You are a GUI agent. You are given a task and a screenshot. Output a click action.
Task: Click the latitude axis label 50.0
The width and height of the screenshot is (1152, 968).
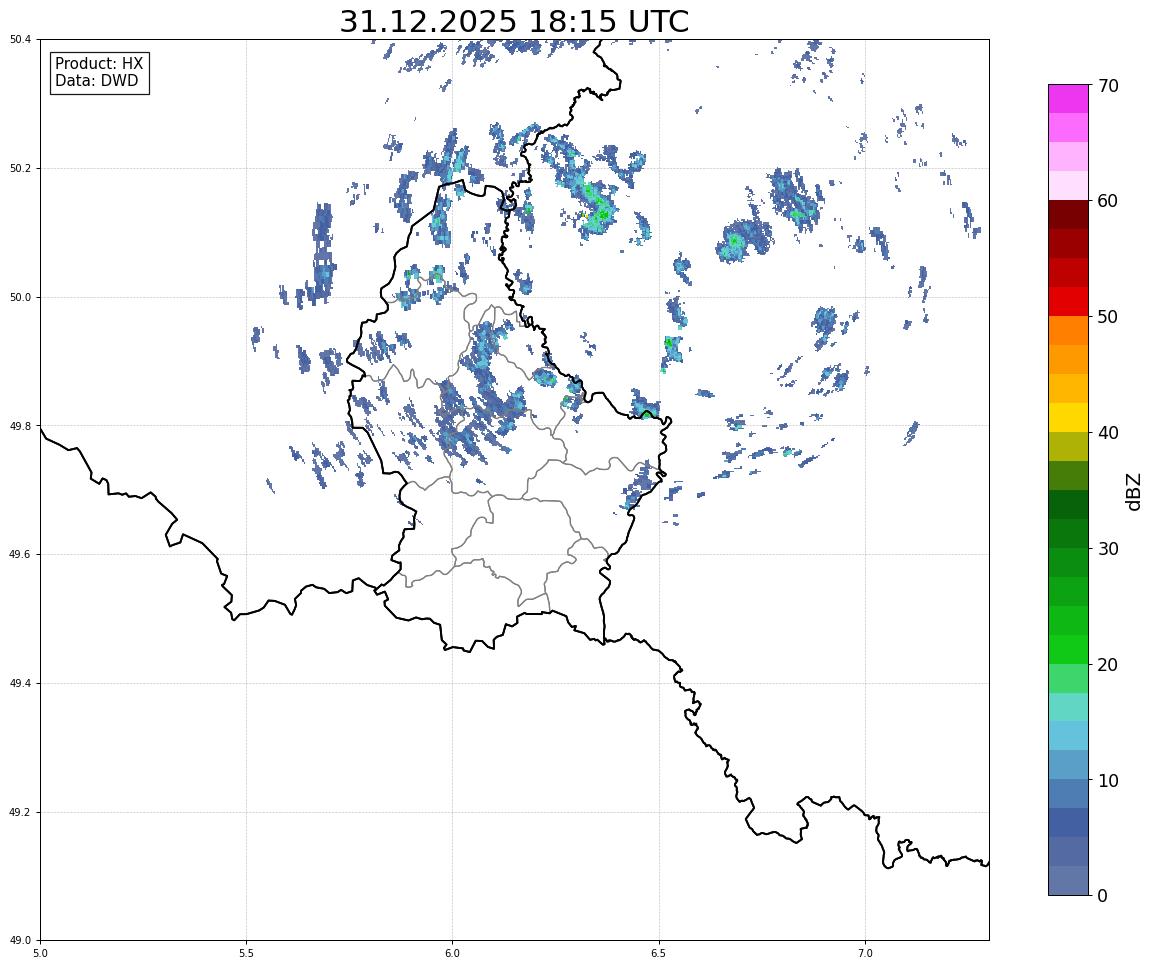click(x=20, y=297)
